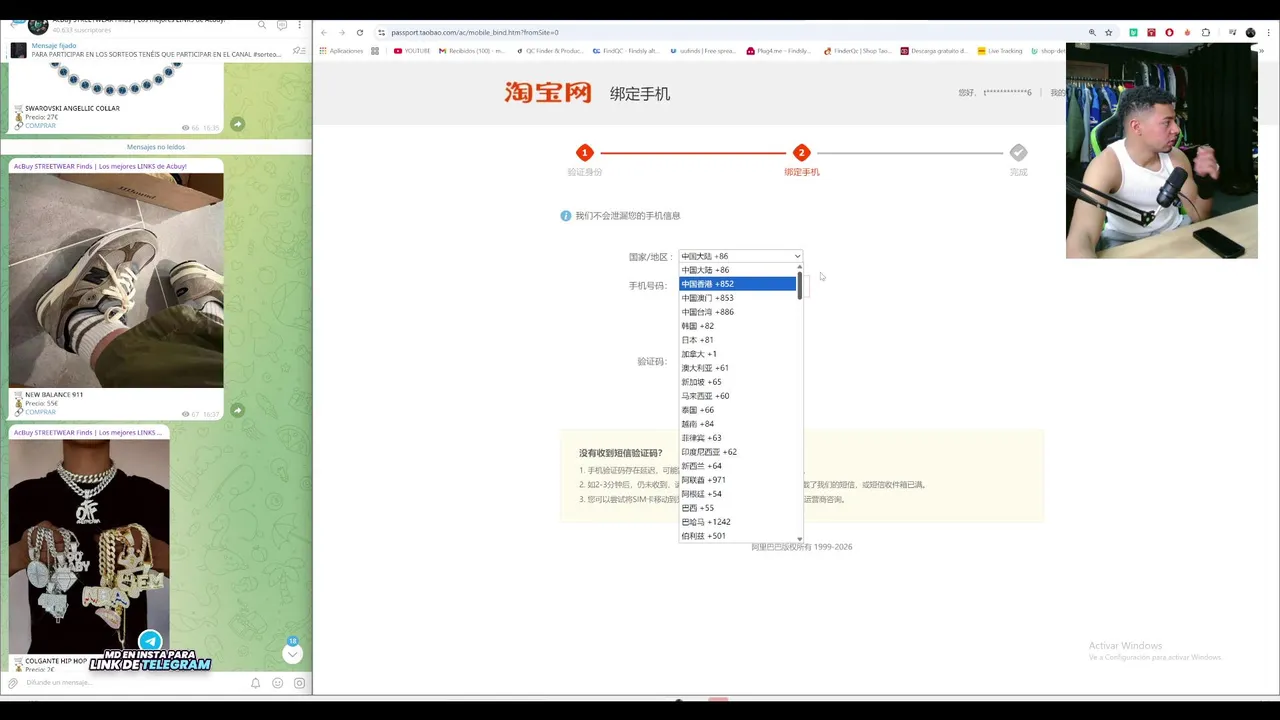Select 巴哈马 +1242 option

(738, 522)
